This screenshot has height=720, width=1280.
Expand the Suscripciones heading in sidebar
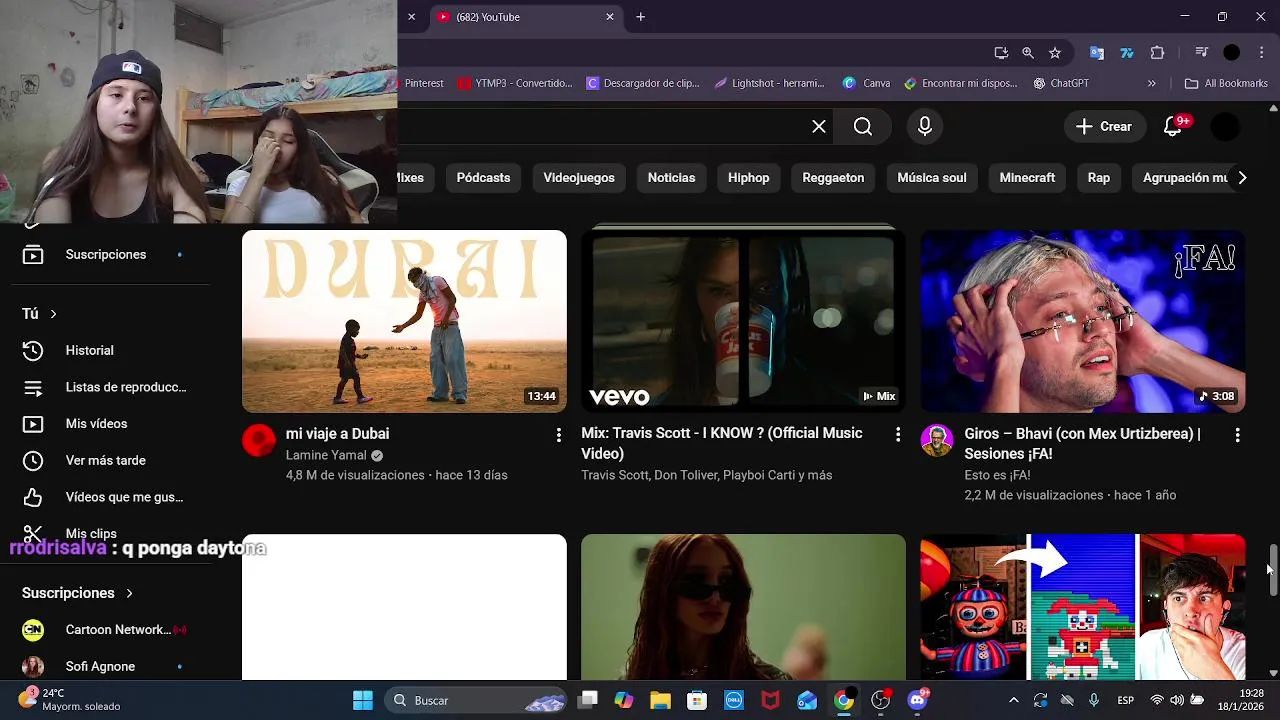click(x=78, y=593)
